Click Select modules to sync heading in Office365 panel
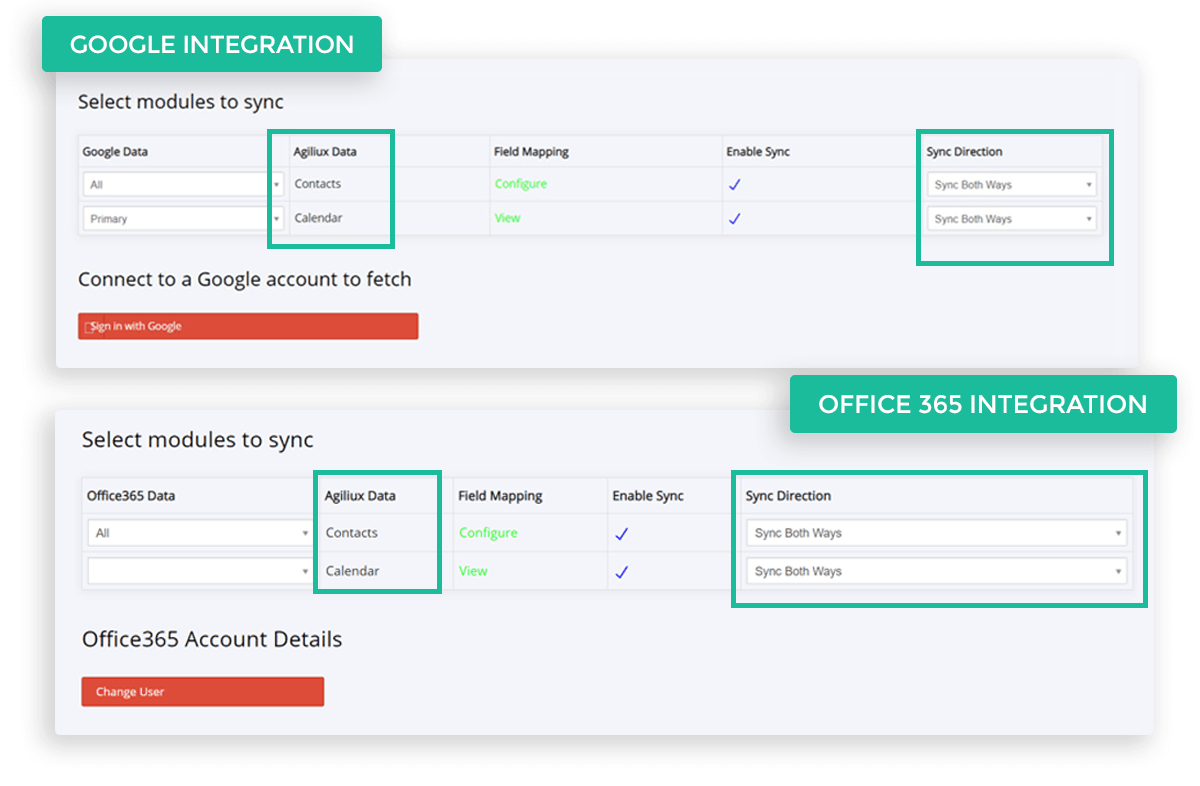This screenshot has width=1200, height=786. [198, 440]
